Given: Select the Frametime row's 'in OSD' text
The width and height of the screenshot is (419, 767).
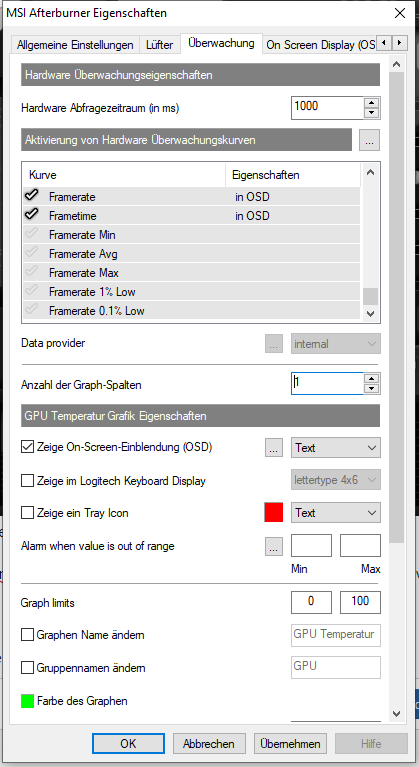Looking at the screenshot, I should pos(252,216).
